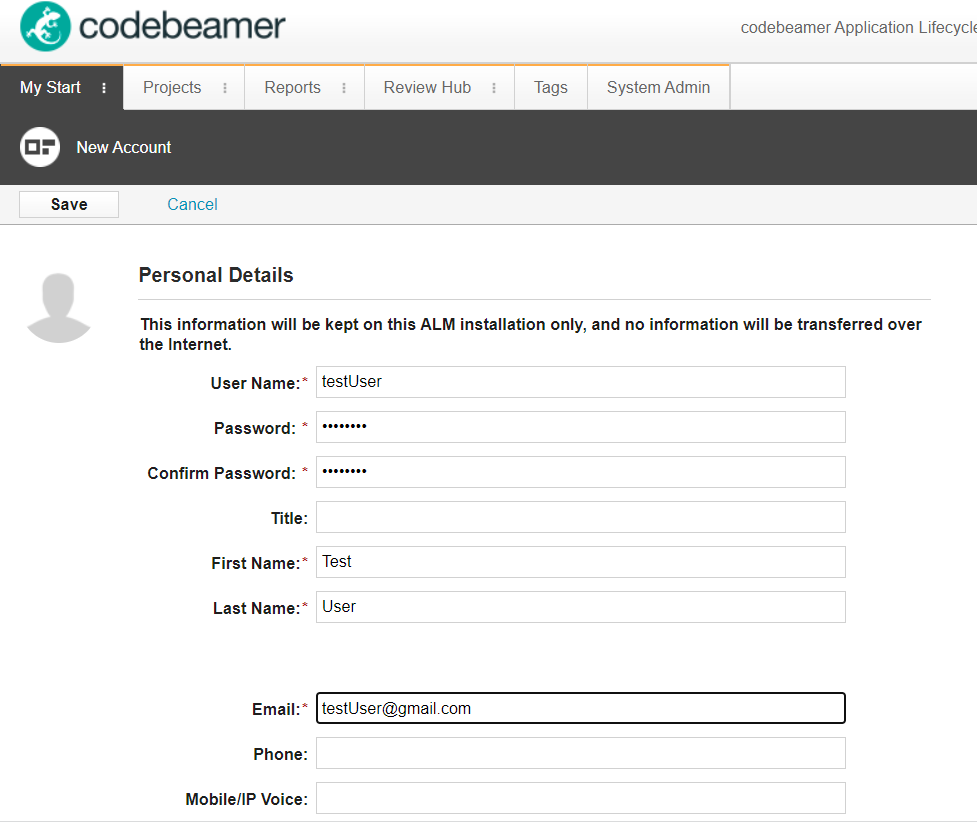Click the user avatar placeholder image
Image resolution: width=977 pixels, height=824 pixels.
pyautogui.click(x=59, y=308)
